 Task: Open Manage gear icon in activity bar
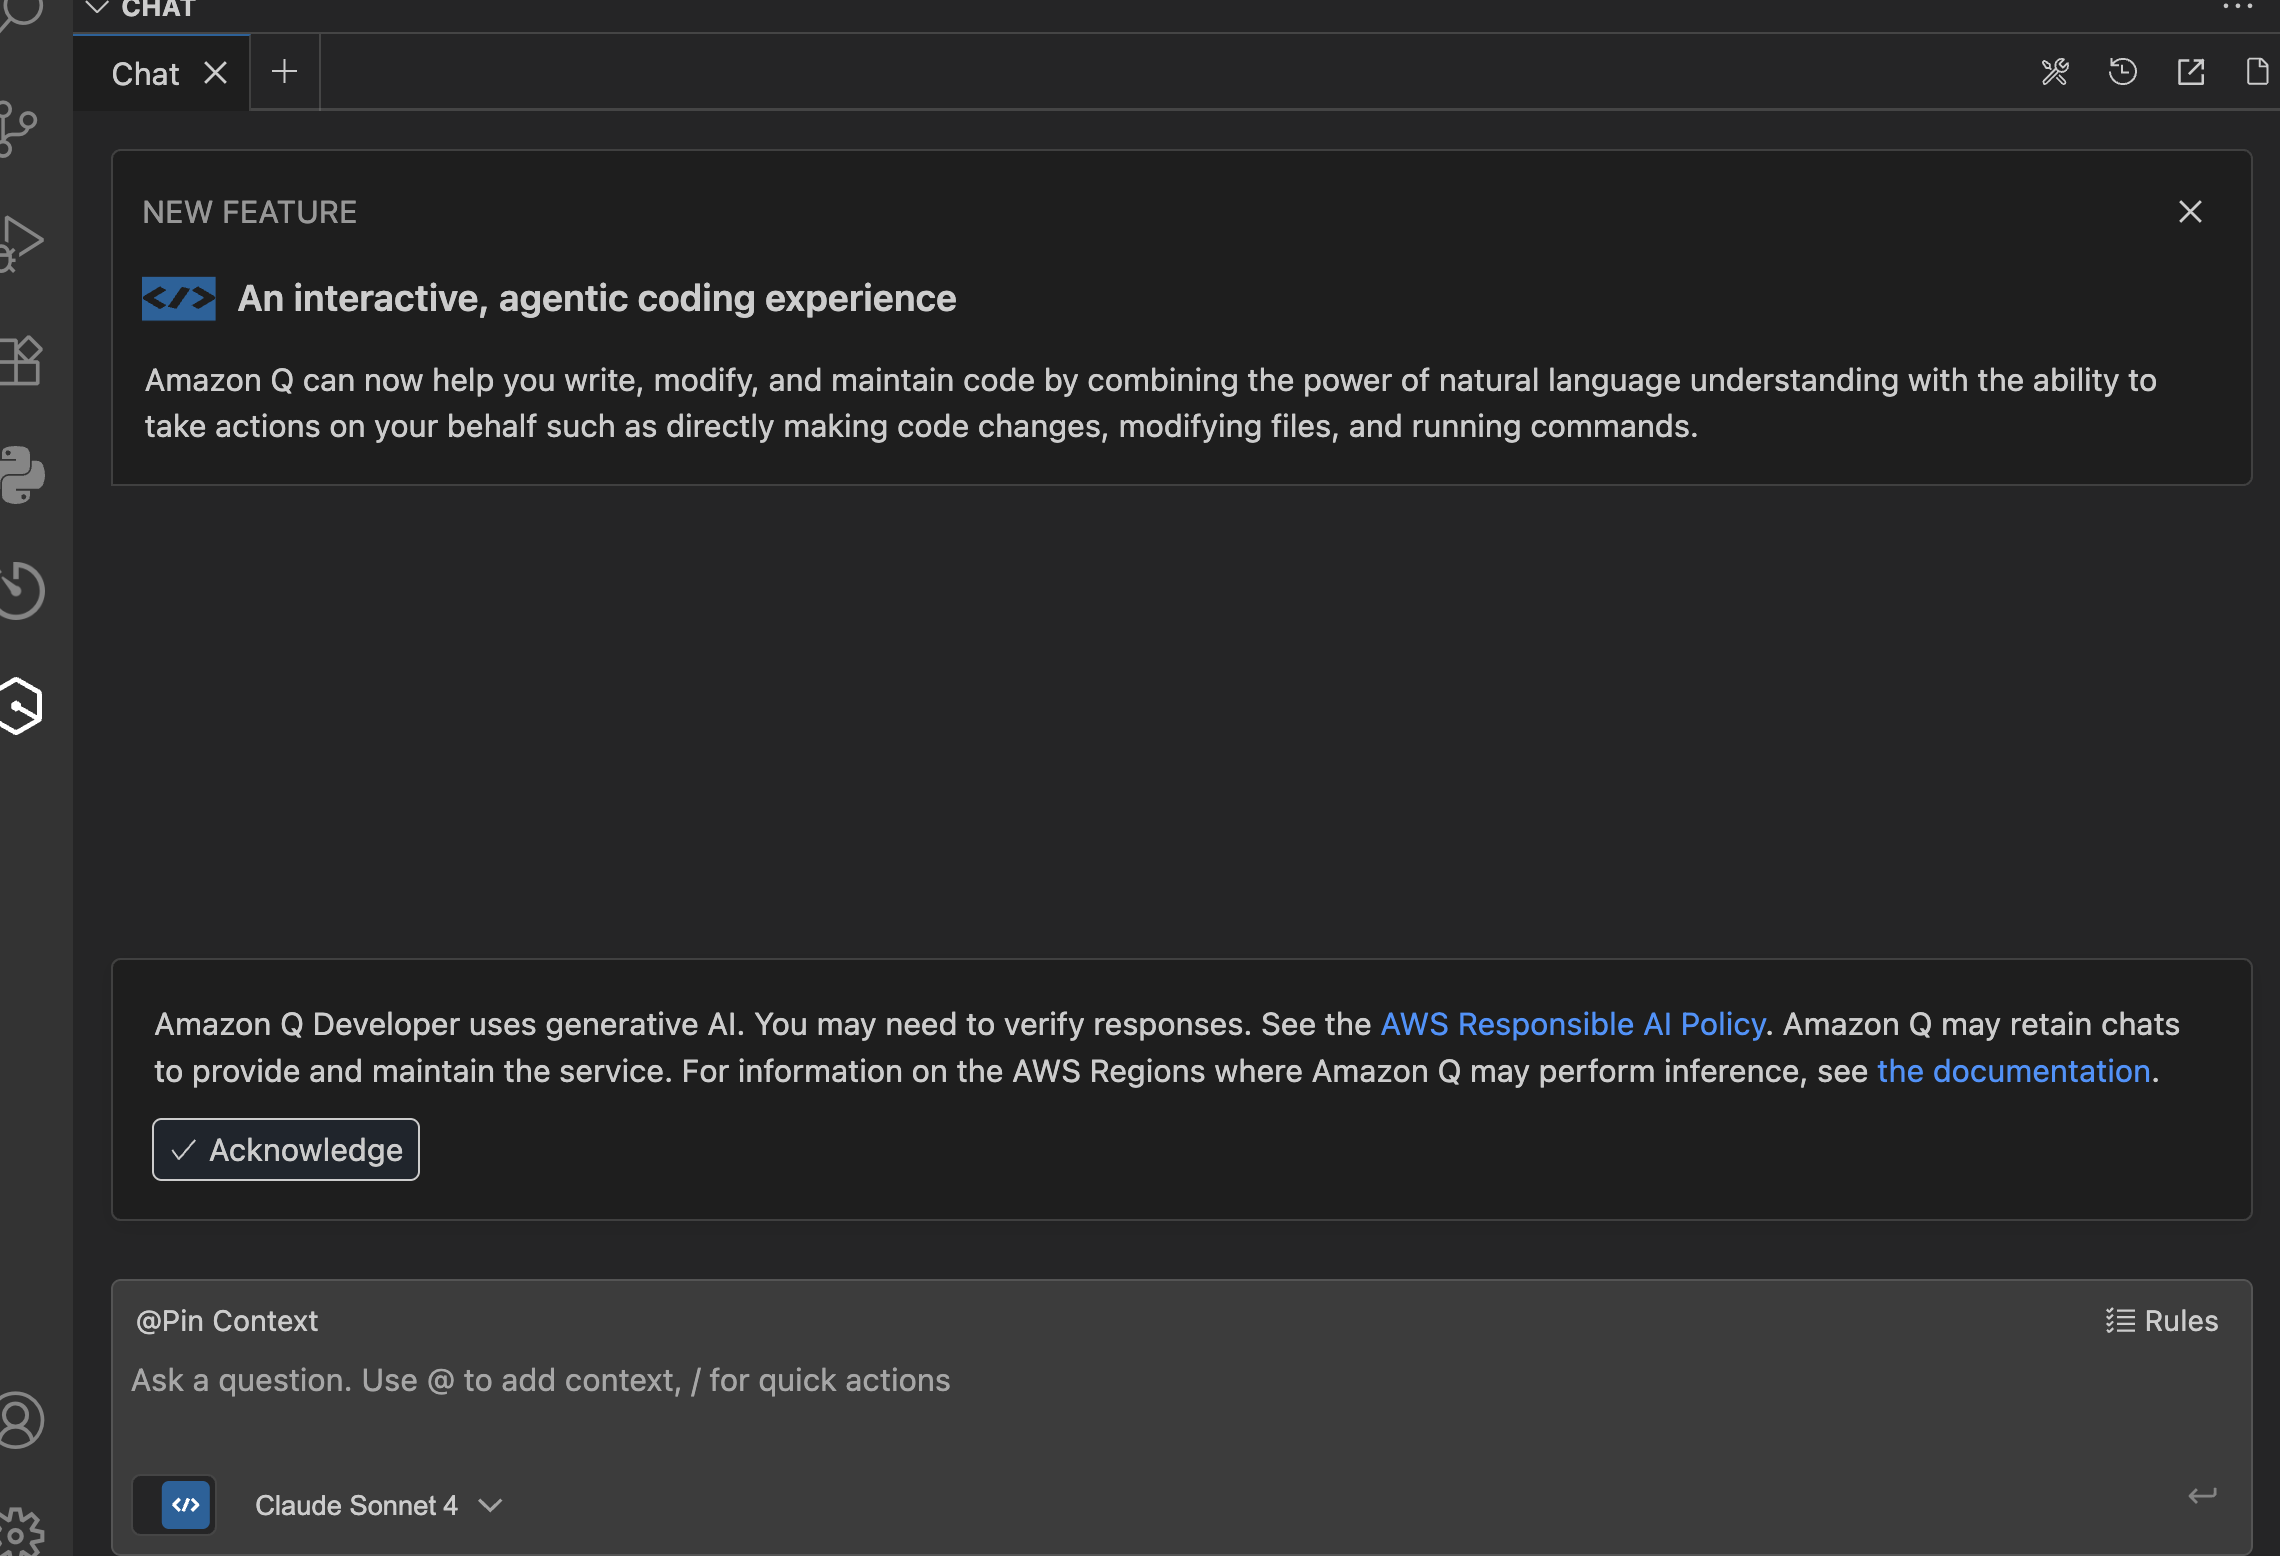click(x=21, y=1532)
